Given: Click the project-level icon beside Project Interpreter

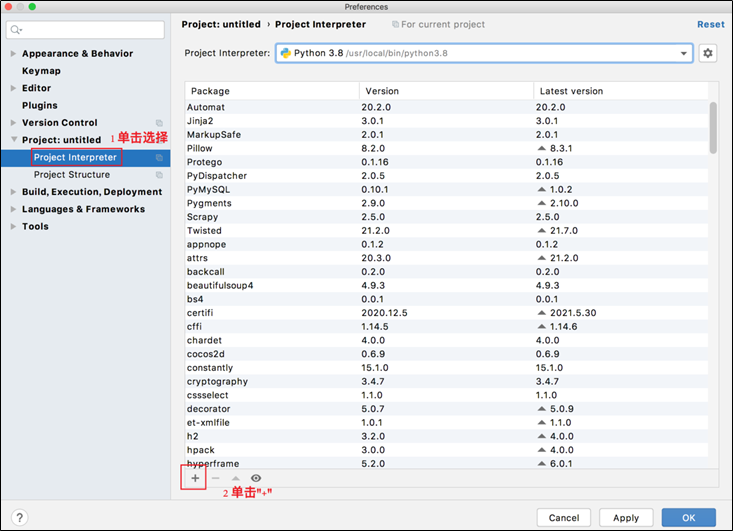Looking at the screenshot, I should point(159,158).
